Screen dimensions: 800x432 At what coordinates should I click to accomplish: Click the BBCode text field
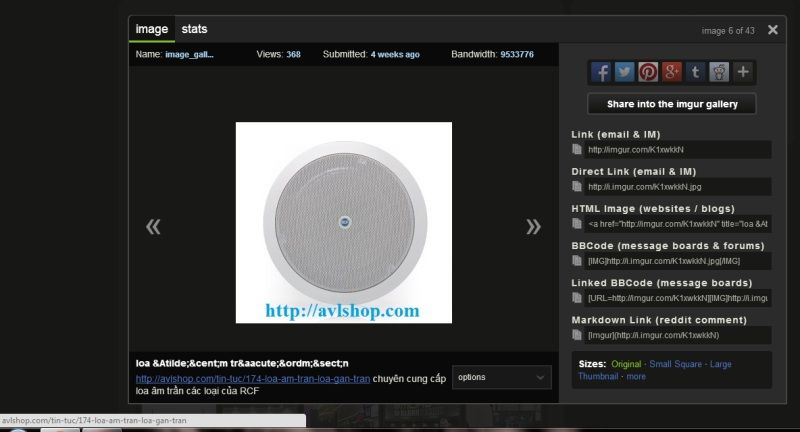678,261
